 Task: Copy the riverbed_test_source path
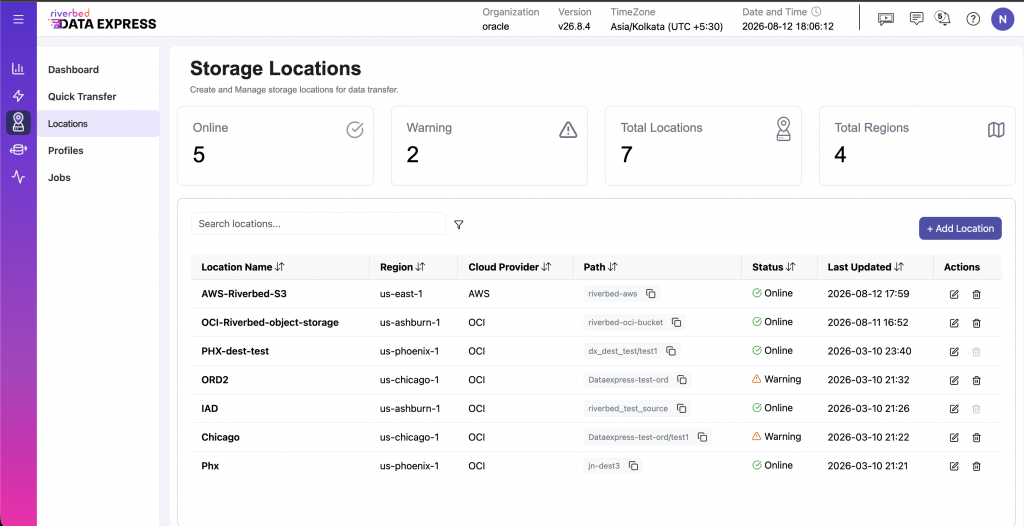(x=681, y=408)
